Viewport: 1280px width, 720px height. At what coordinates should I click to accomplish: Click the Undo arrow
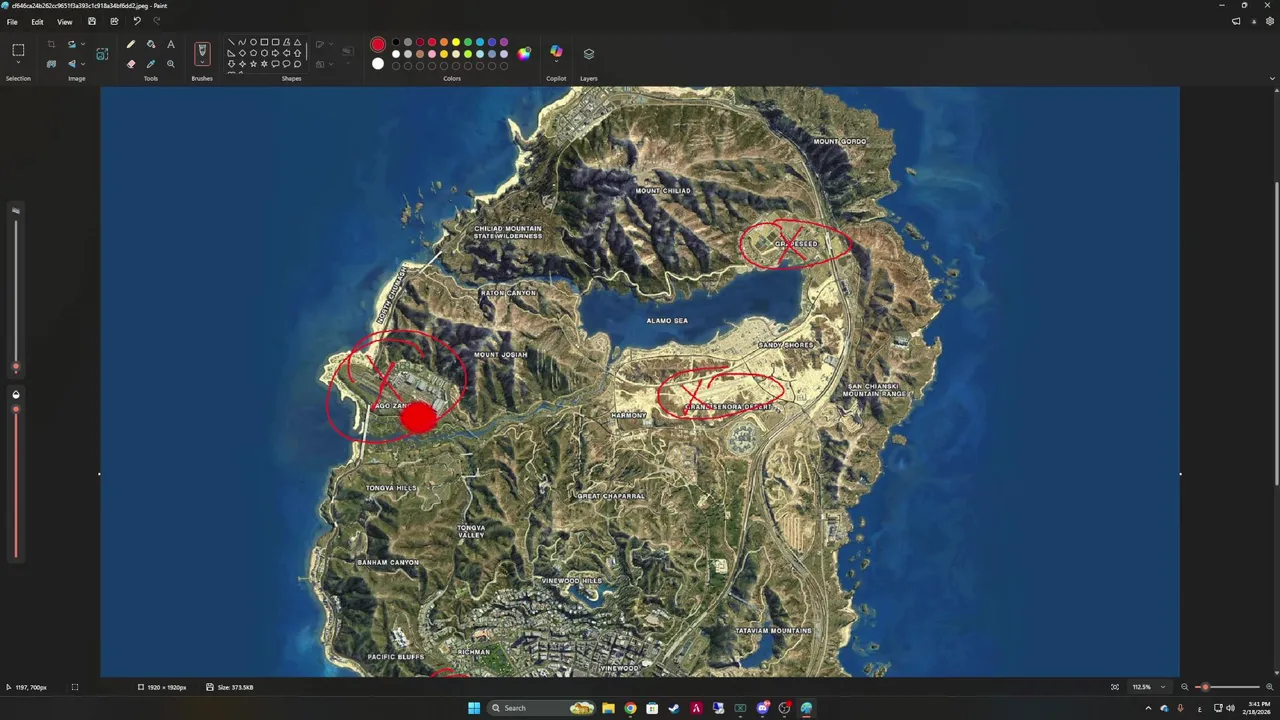[137, 21]
